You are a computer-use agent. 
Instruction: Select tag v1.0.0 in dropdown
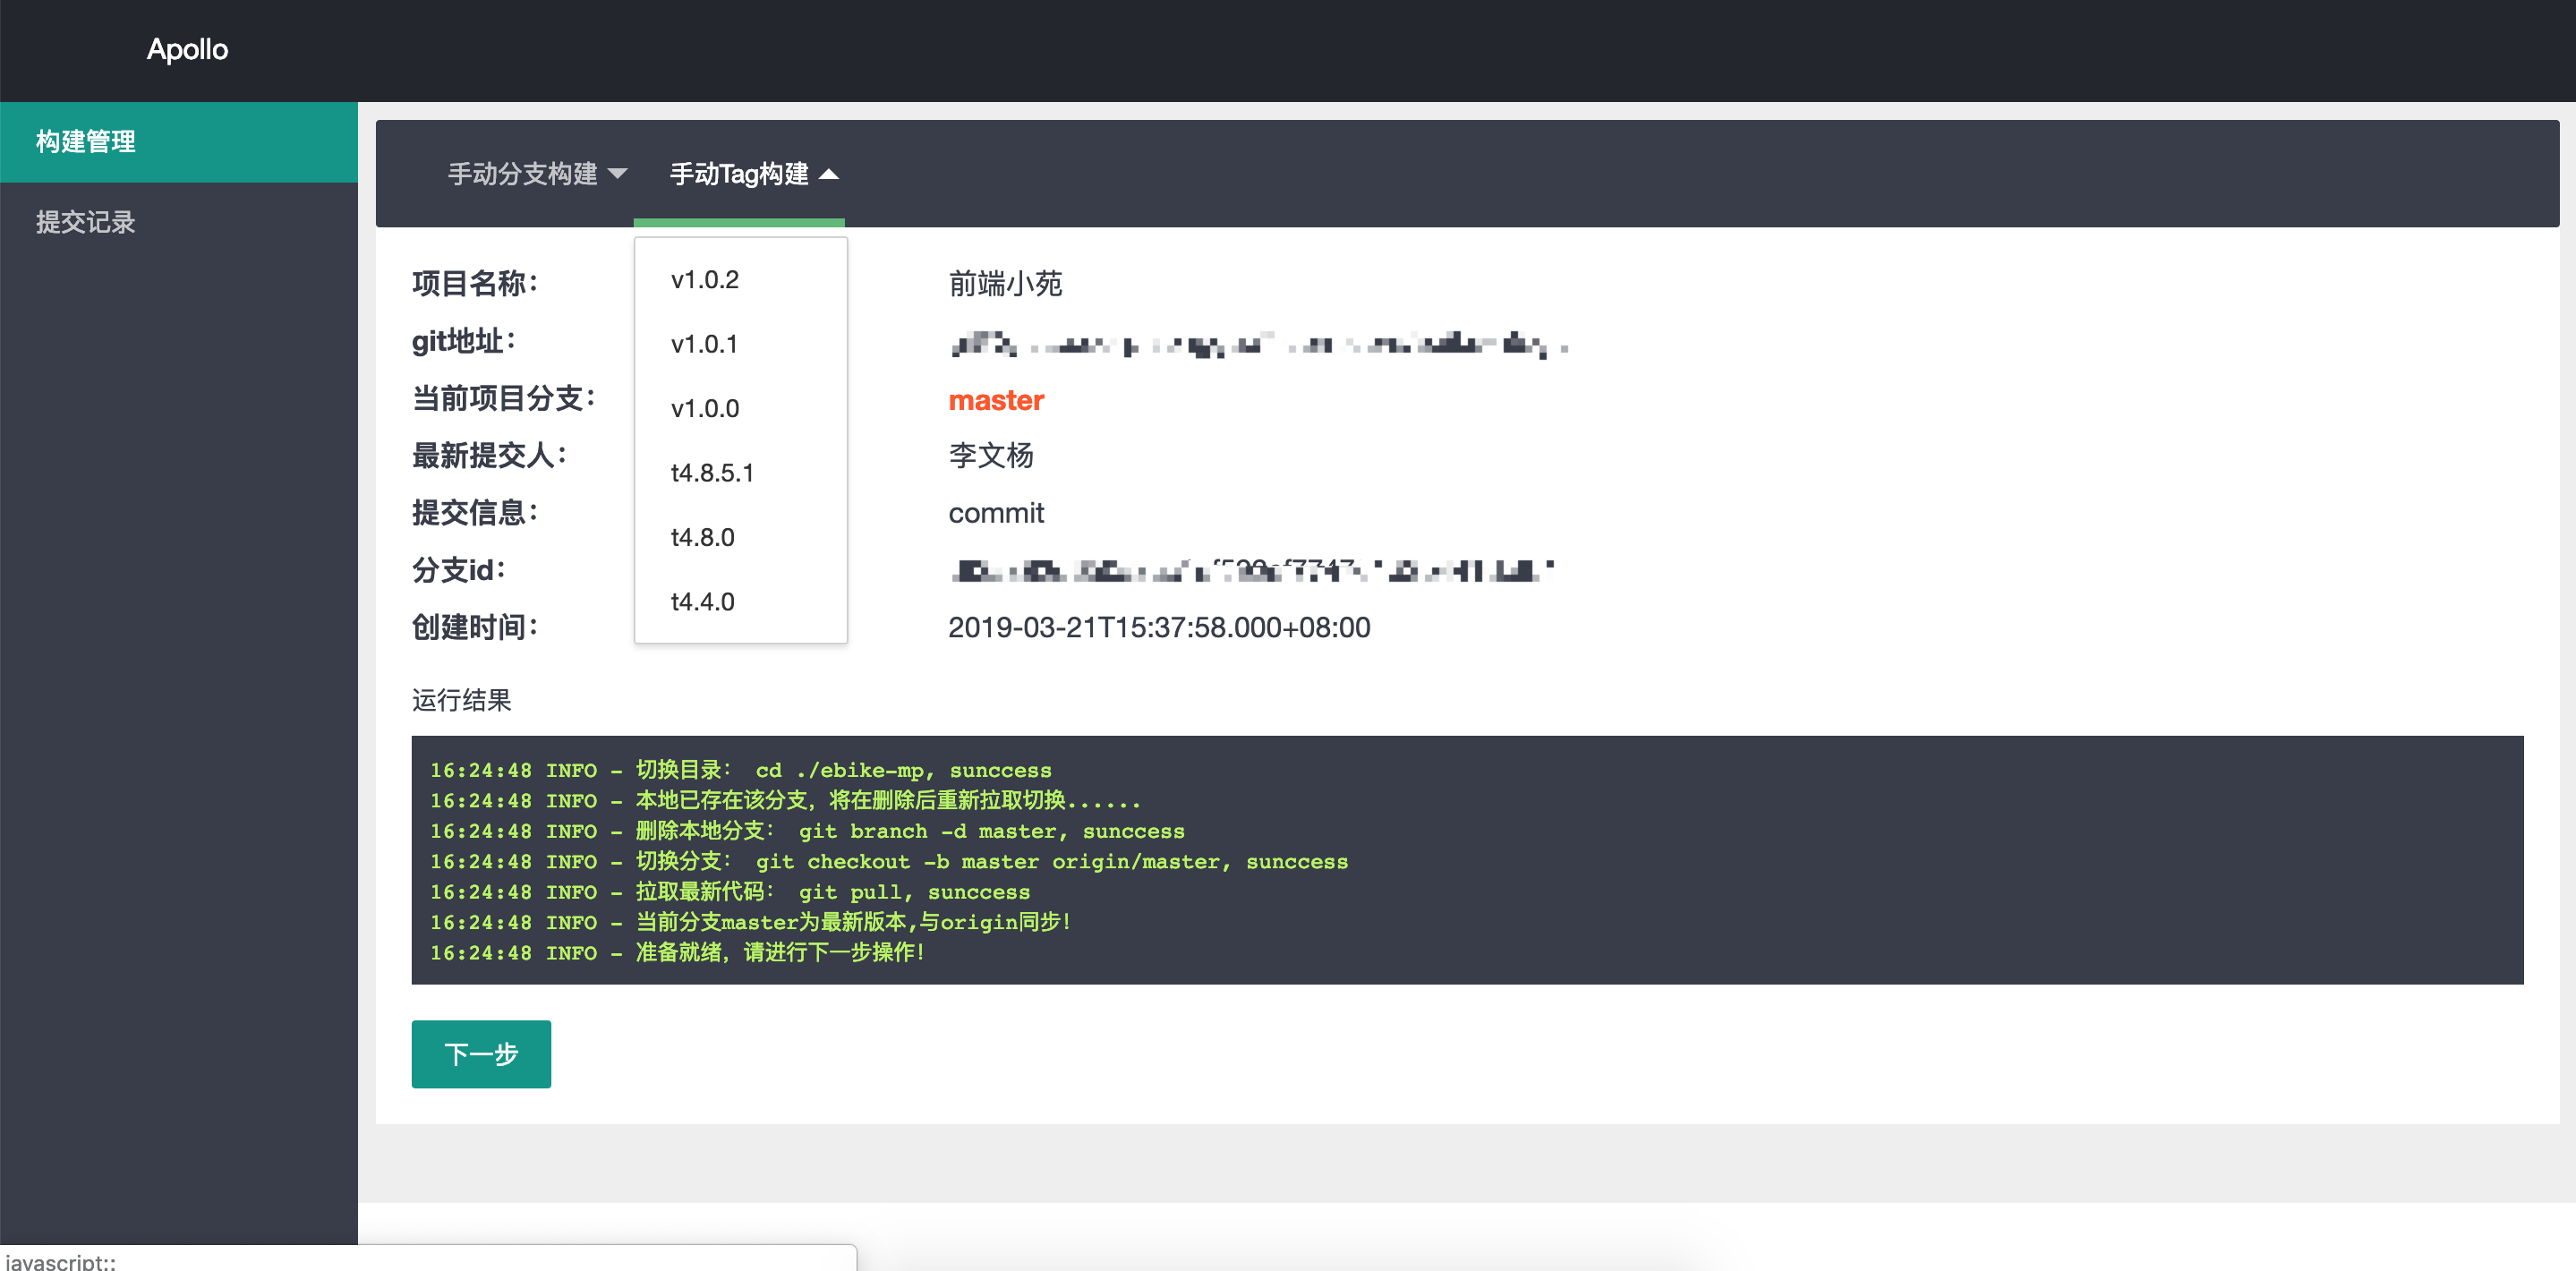705,409
